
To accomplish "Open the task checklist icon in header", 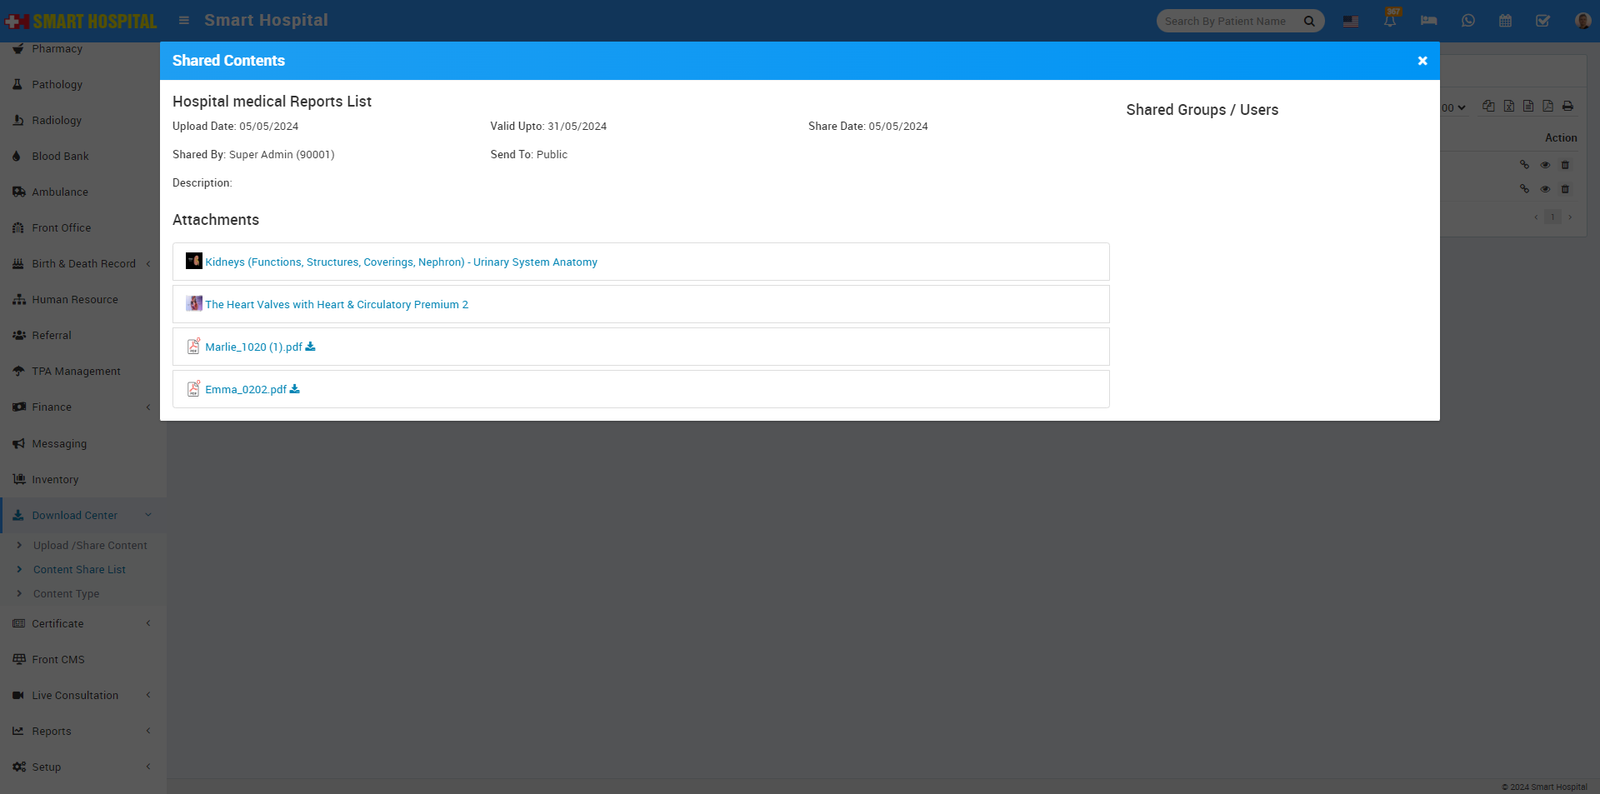I will (x=1543, y=21).
